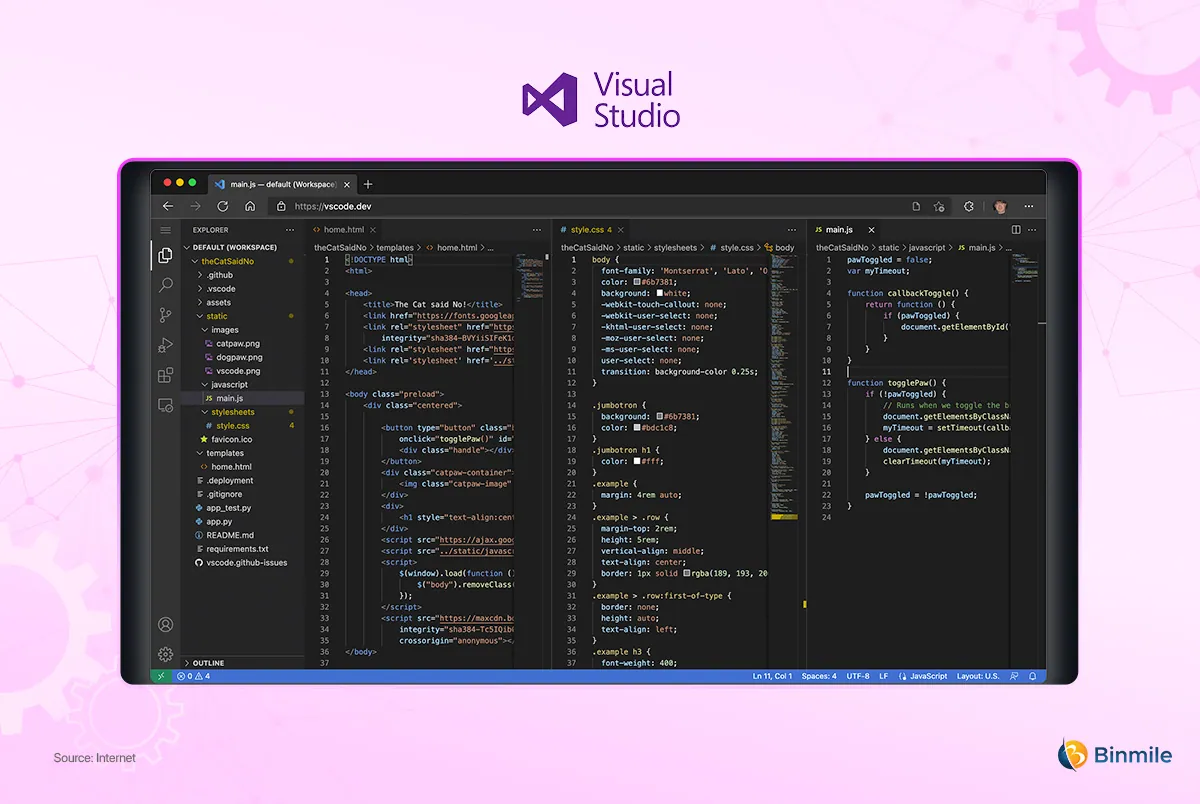Click the reader page icon in address bar
Image resolution: width=1200 pixels, height=804 pixels.
(x=916, y=206)
